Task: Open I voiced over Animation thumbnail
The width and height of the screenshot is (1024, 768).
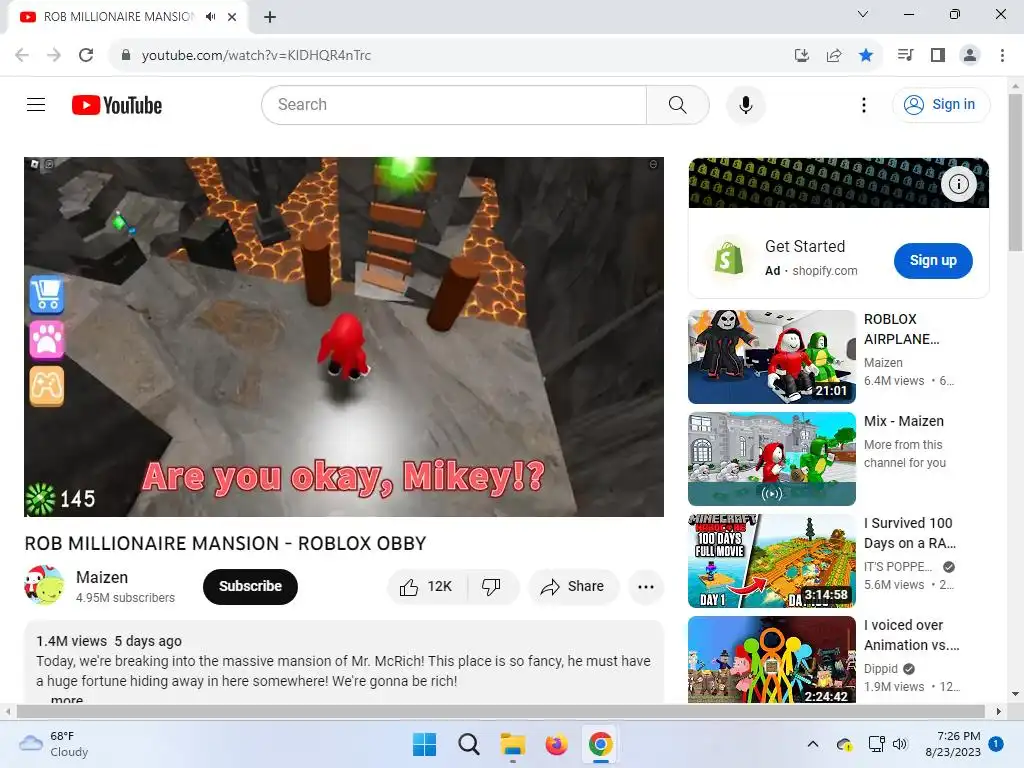Action: (771, 660)
